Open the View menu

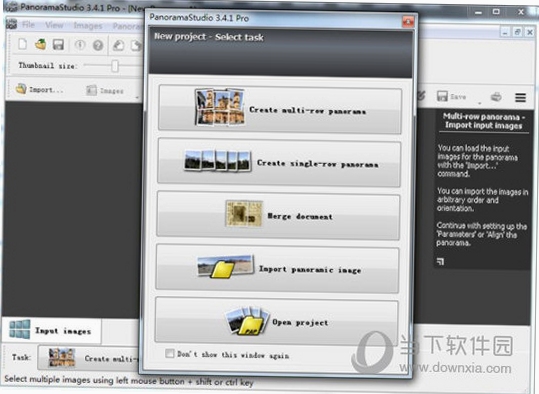click(x=54, y=25)
